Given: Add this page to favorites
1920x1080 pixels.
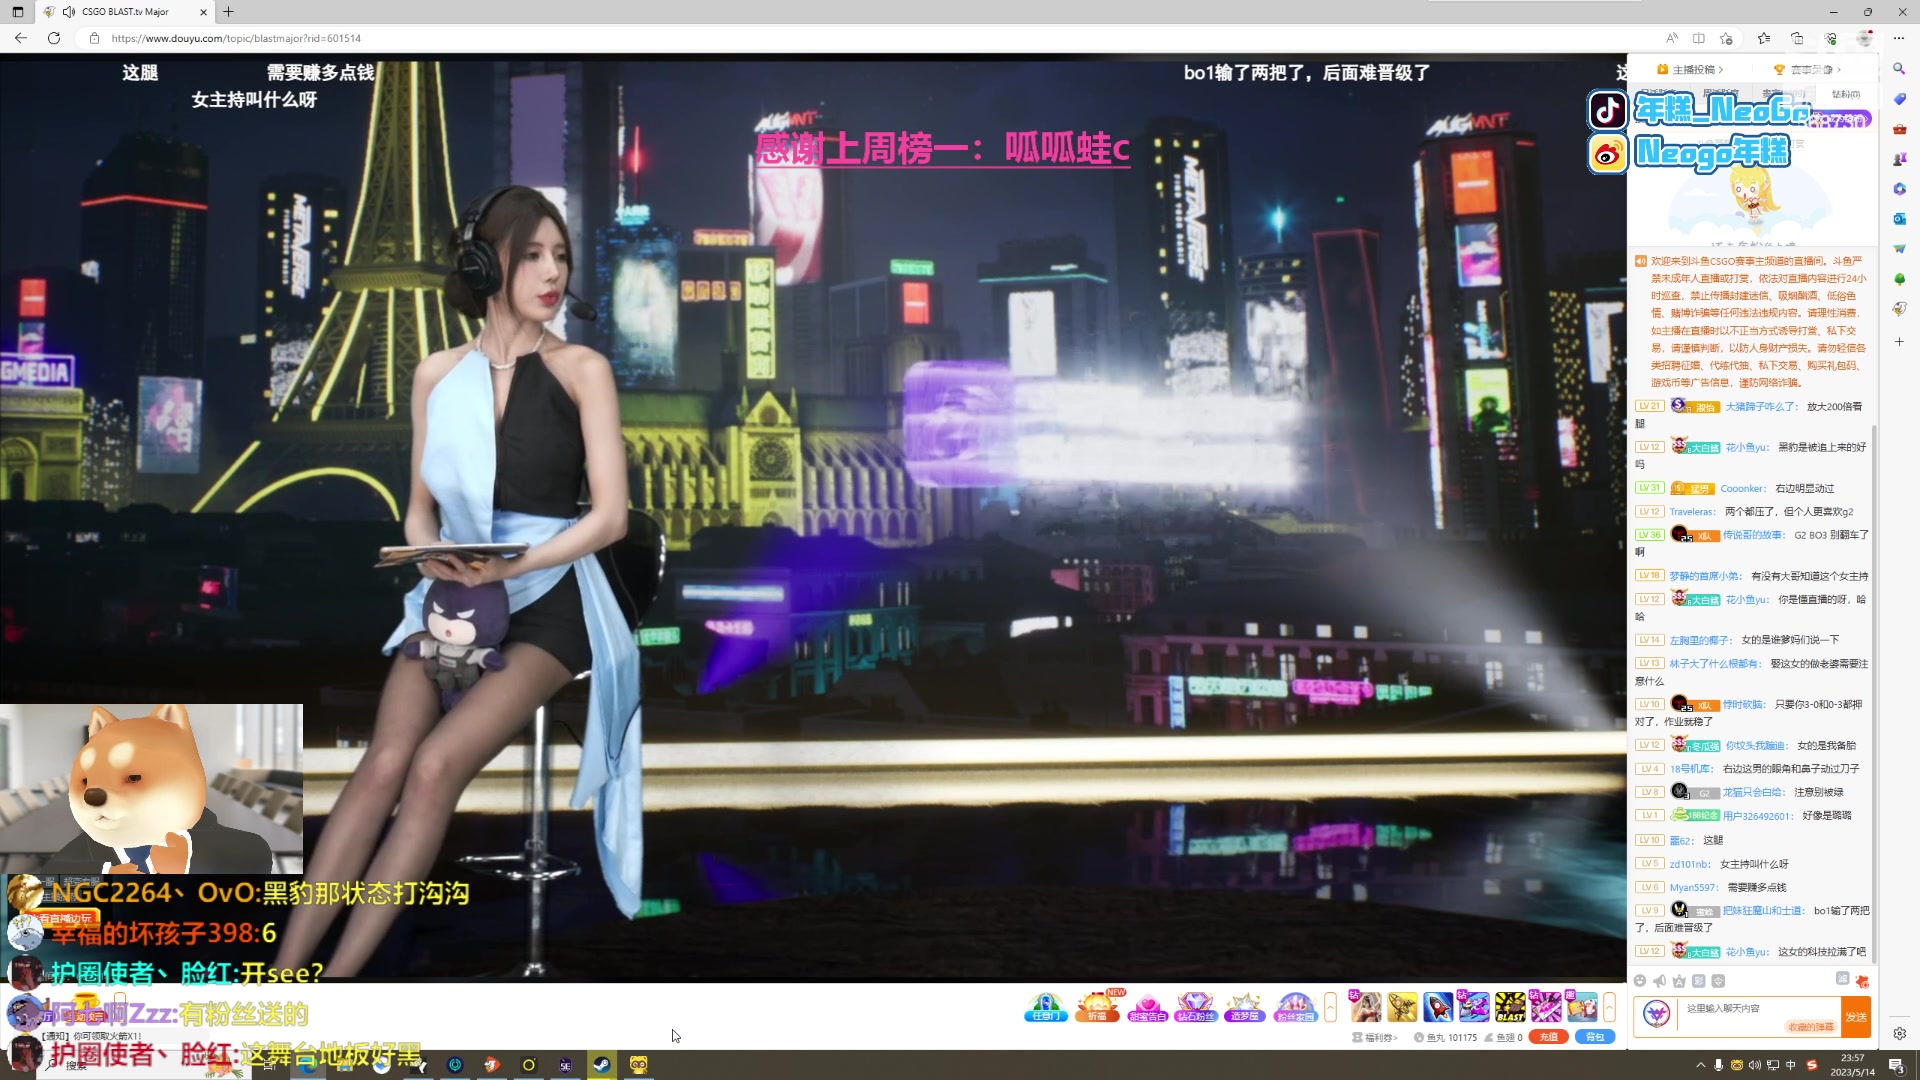Looking at the screenshot, I should (1726, 38).
